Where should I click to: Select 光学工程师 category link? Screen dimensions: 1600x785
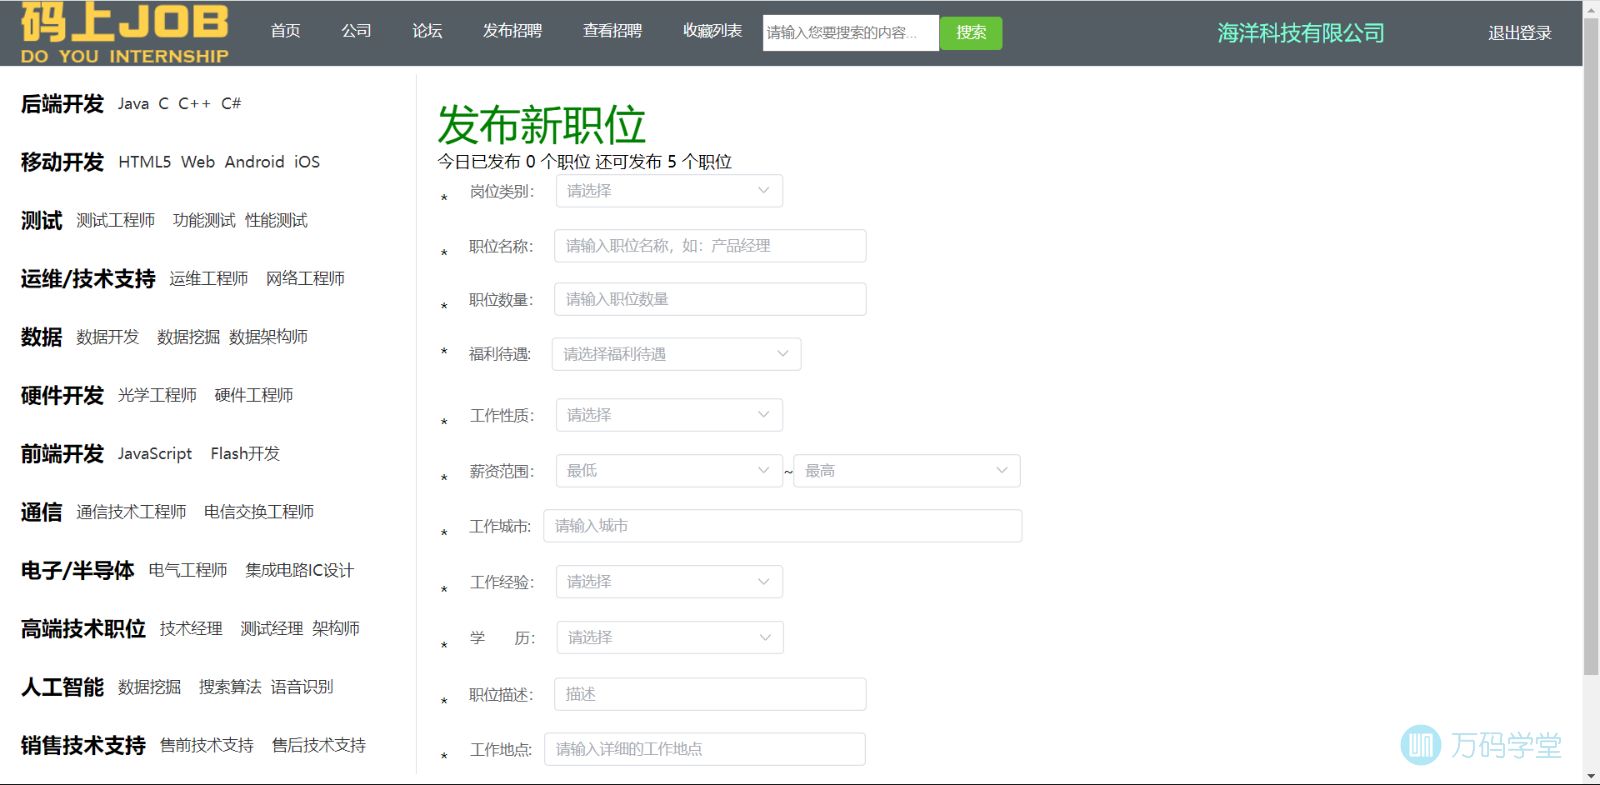pyautogui.click(x=157, y=395)
